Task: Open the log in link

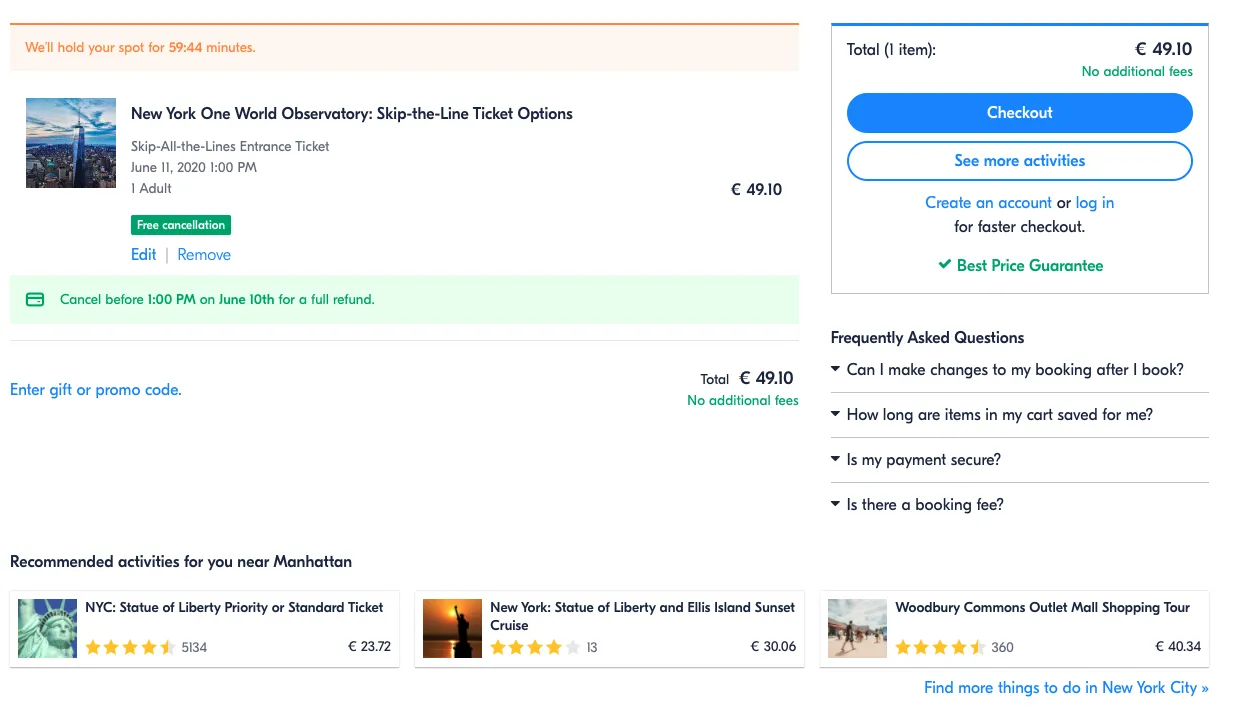Action: (1094, 203)
